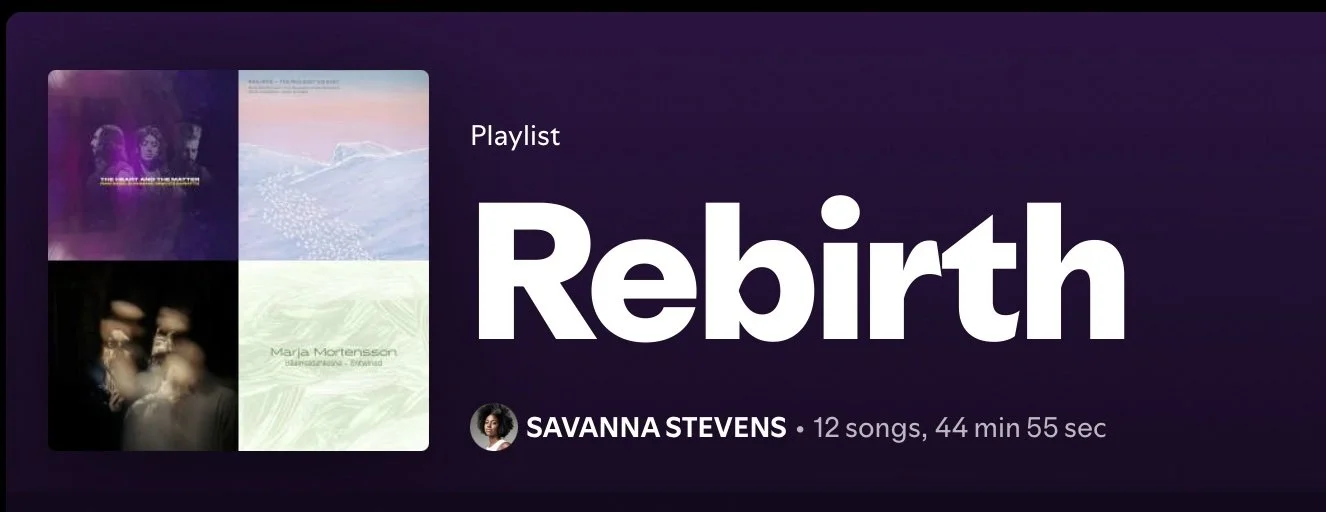Viewport: 1326px width, 512px height.
Task: Click the small subtitle under Marja Mortensson
Action: tap(333, 366)
